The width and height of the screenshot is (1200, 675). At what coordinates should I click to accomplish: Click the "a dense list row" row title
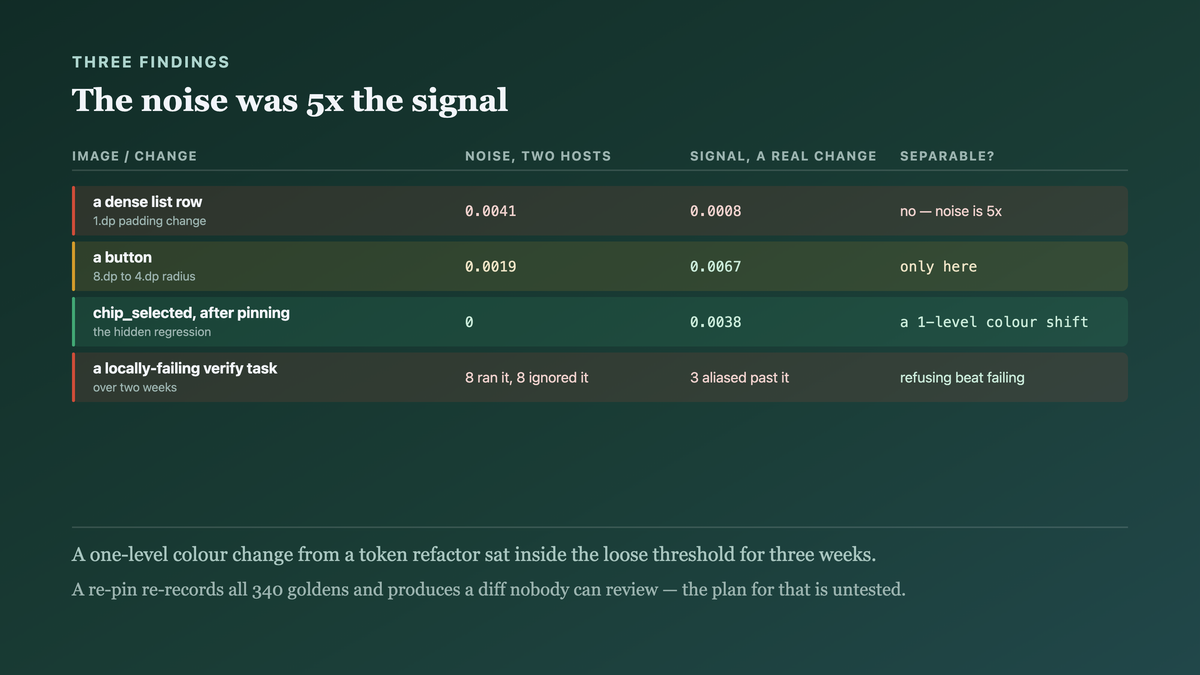[x=148, y=202]
